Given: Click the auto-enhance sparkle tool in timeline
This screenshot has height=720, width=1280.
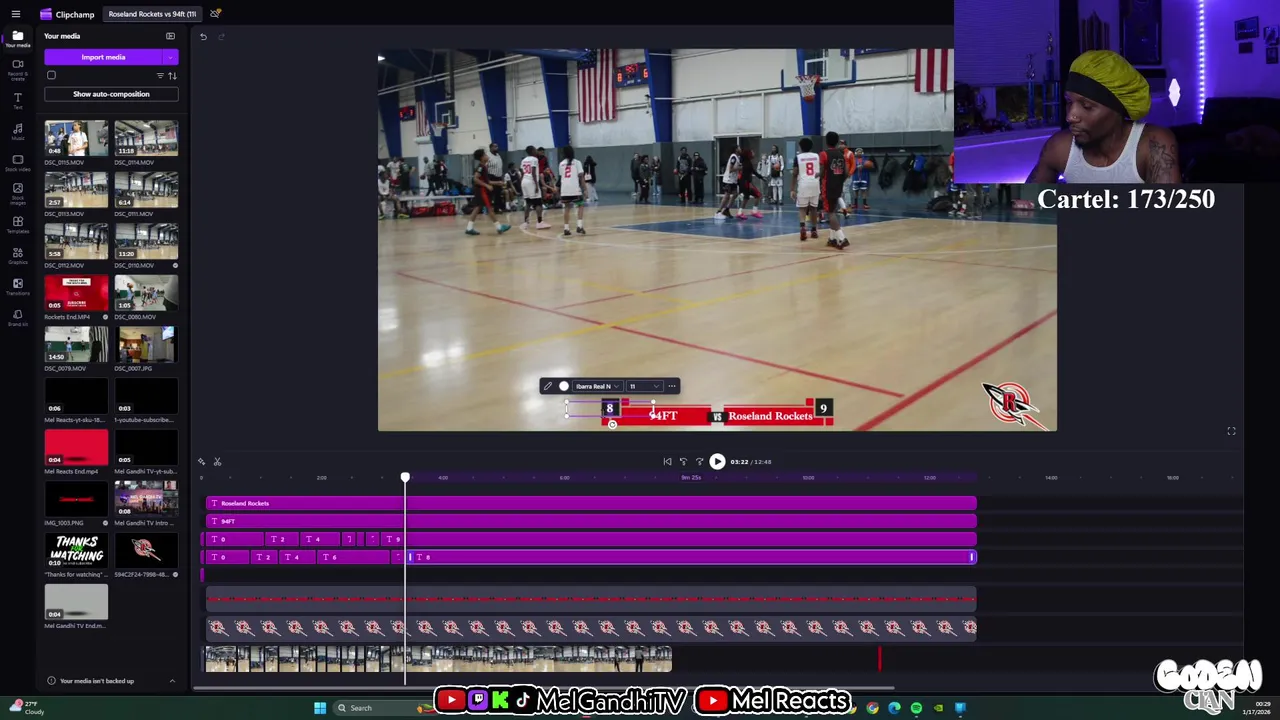Looking at the screenshot, I should click(x=202, y=461).
